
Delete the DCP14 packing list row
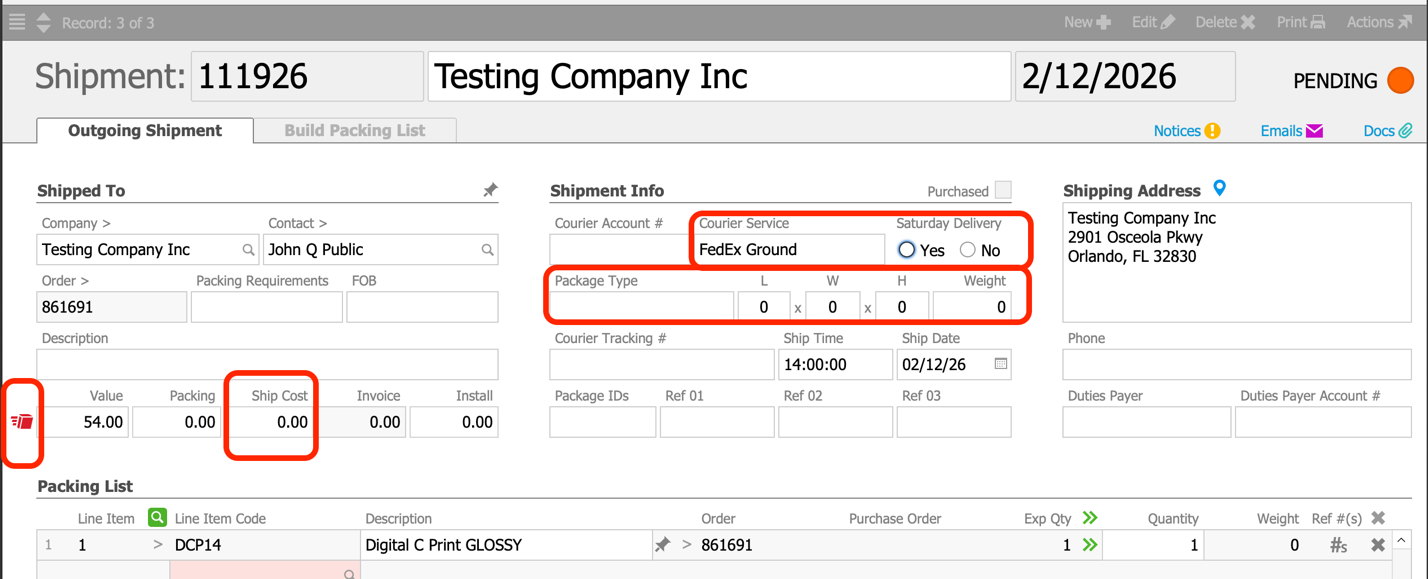(x=1378, y=545)
